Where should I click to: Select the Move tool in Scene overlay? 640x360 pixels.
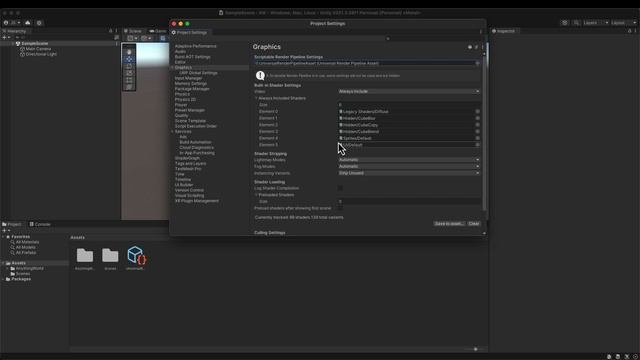pyautogui.click(x=129, y=59)
